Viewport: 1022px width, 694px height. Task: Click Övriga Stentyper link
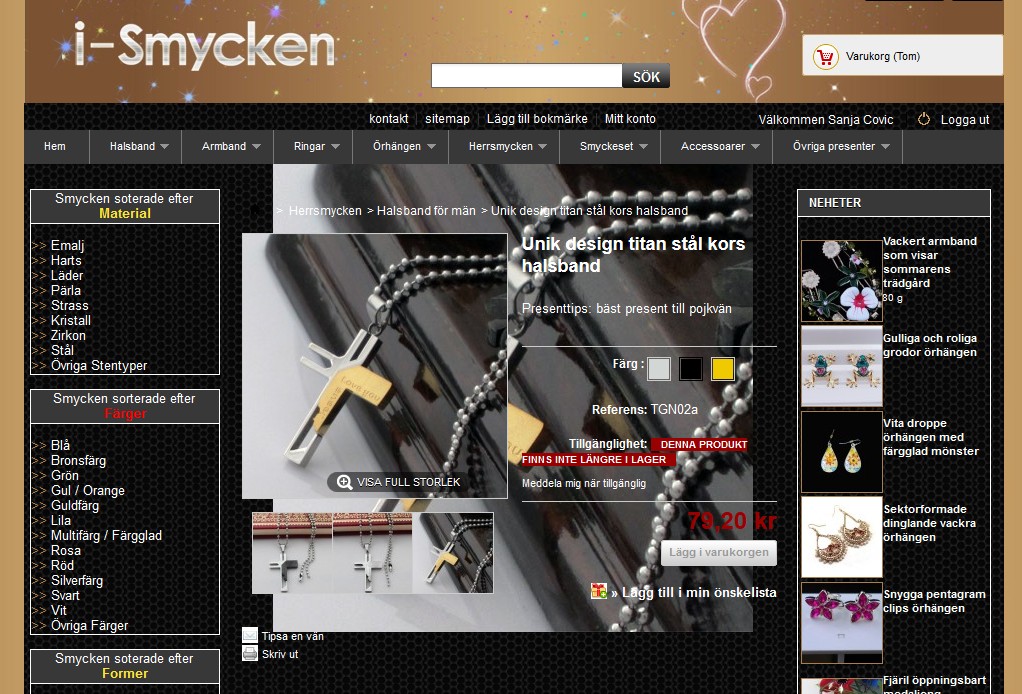pyautogui.click(x=99, y=366)
